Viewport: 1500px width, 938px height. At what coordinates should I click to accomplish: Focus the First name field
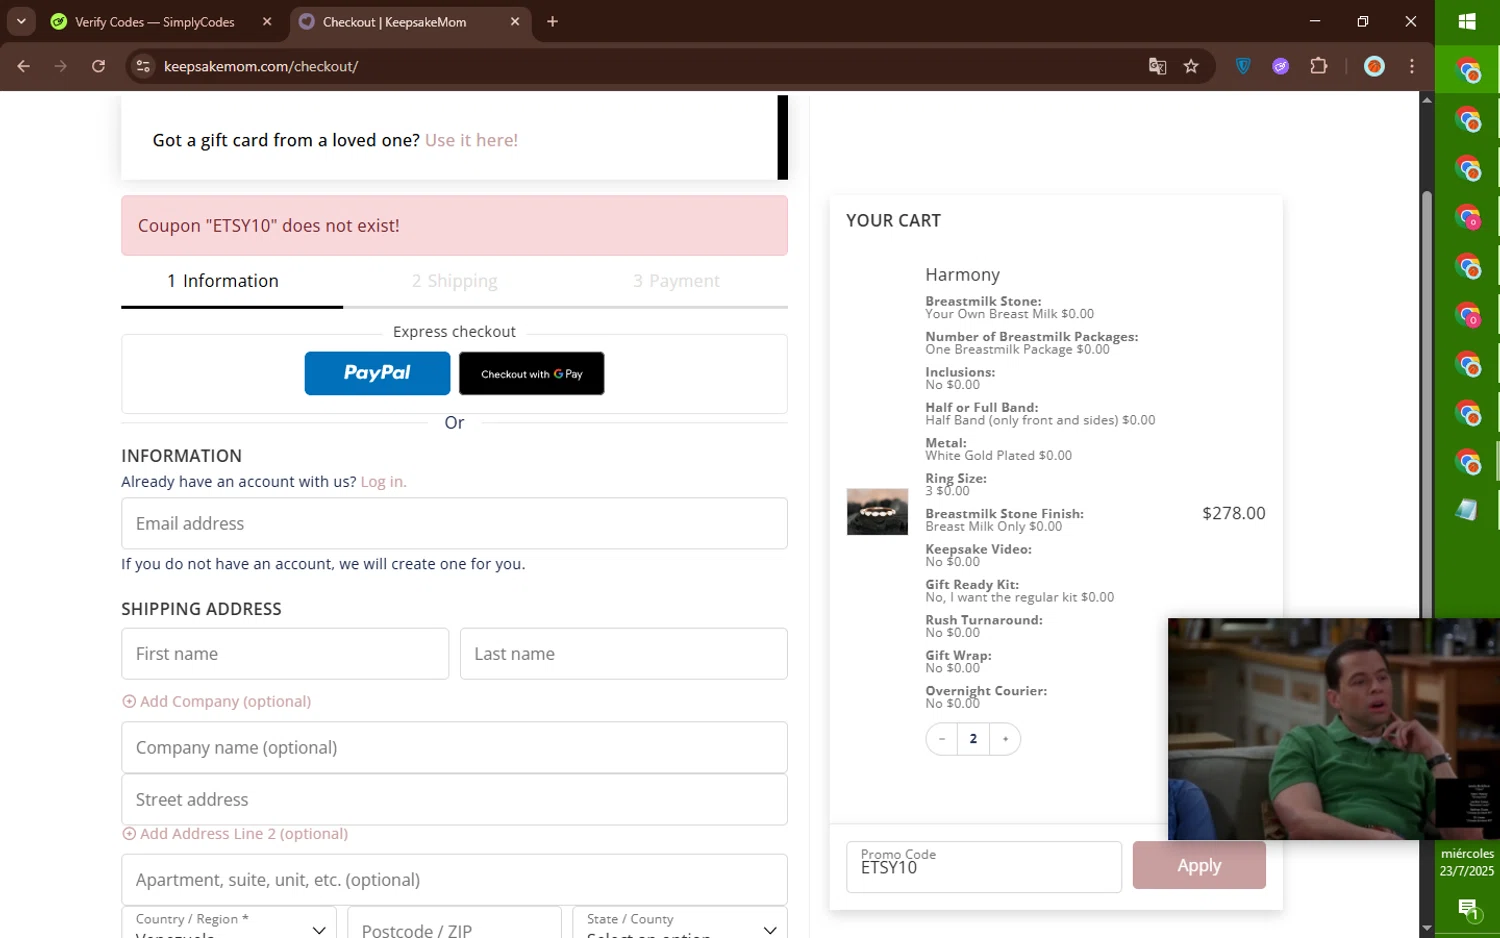(285, 654)
